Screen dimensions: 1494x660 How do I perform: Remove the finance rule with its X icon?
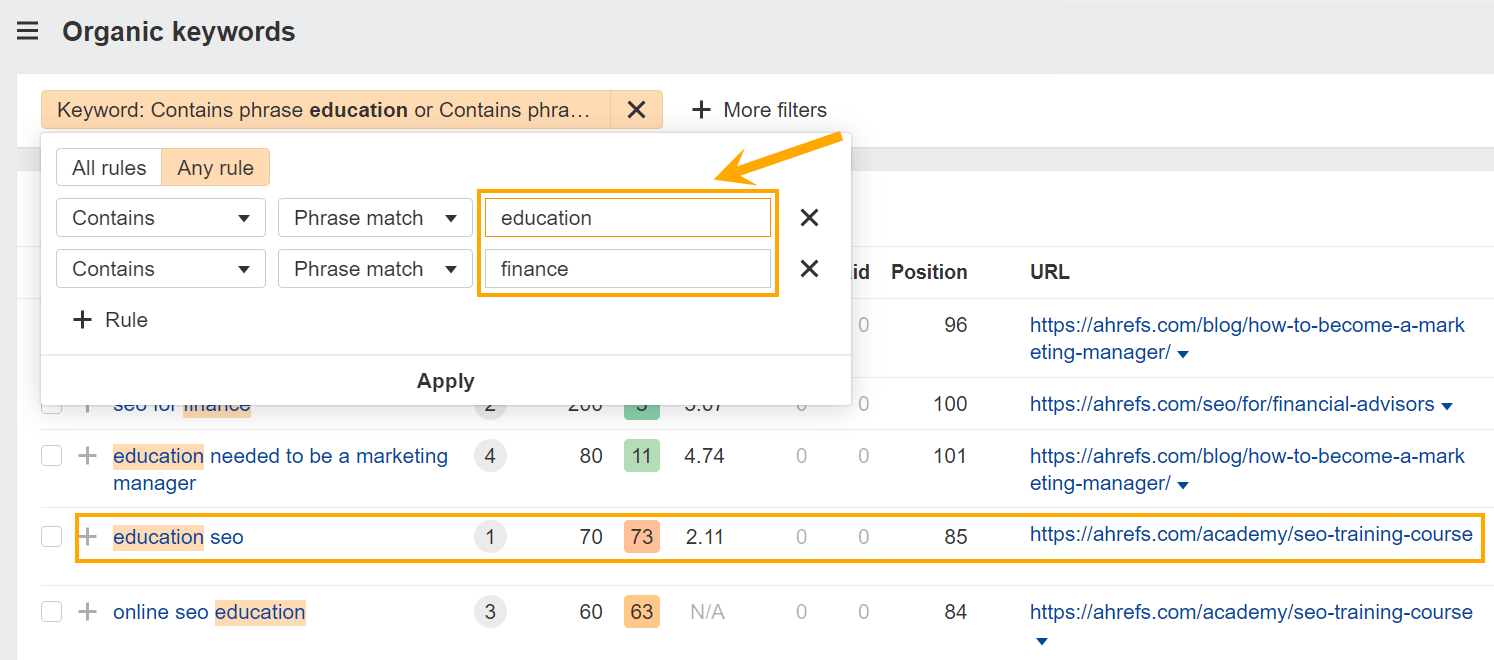(809, 268)
